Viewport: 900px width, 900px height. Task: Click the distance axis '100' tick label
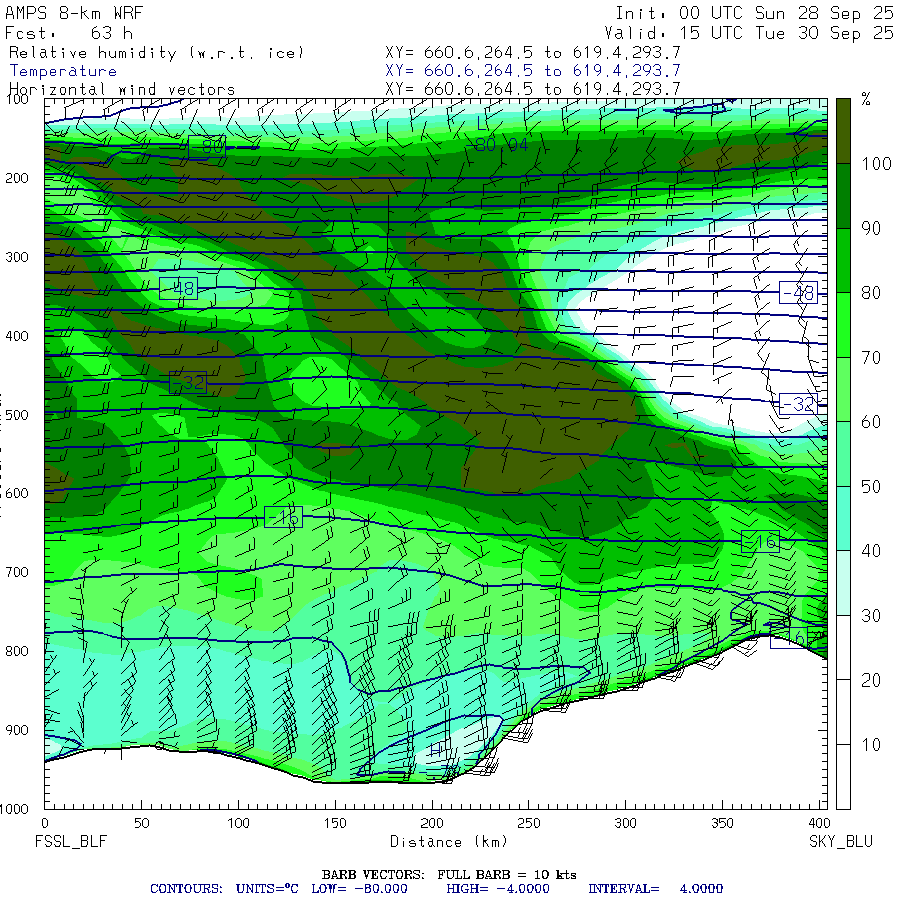click(238, 823)
